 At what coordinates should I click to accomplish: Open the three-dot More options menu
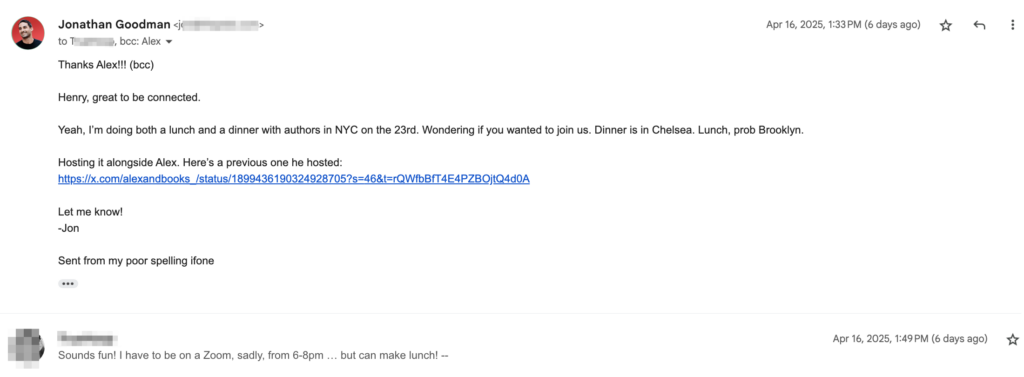coord(1012,25)
